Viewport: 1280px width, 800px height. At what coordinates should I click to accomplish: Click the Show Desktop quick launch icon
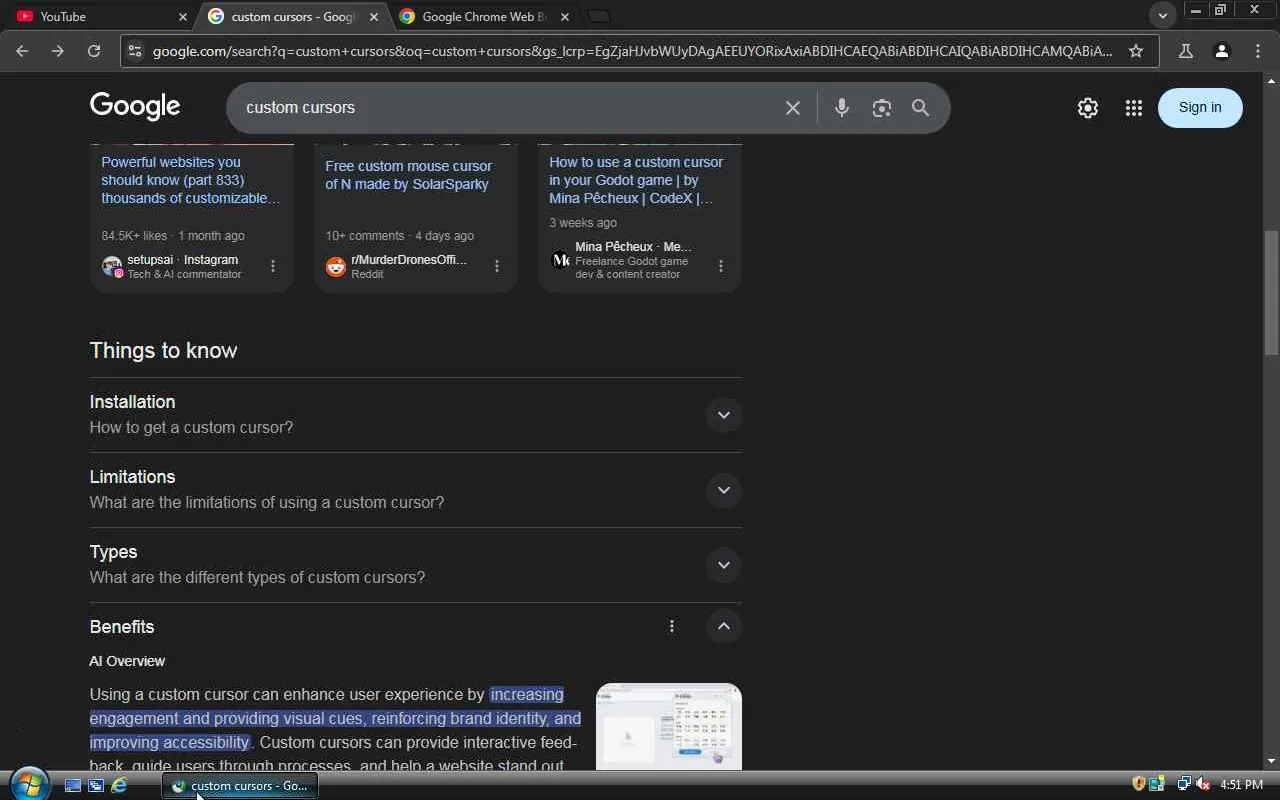click(x=73, y=786)
